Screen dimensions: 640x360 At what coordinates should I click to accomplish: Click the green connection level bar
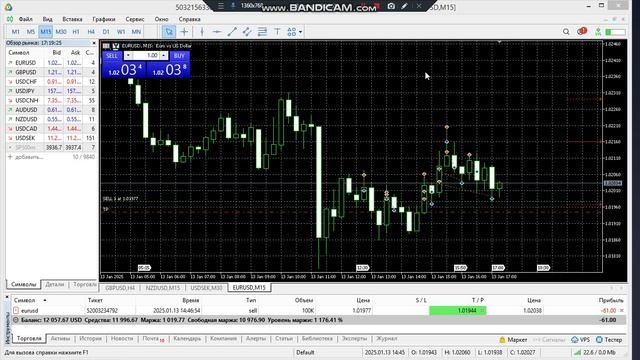[x=615, y=32]
